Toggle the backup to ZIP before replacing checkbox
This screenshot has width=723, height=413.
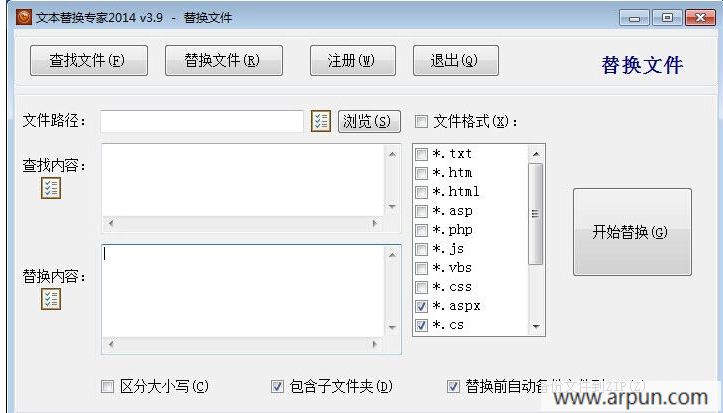(x=453, y=386)
